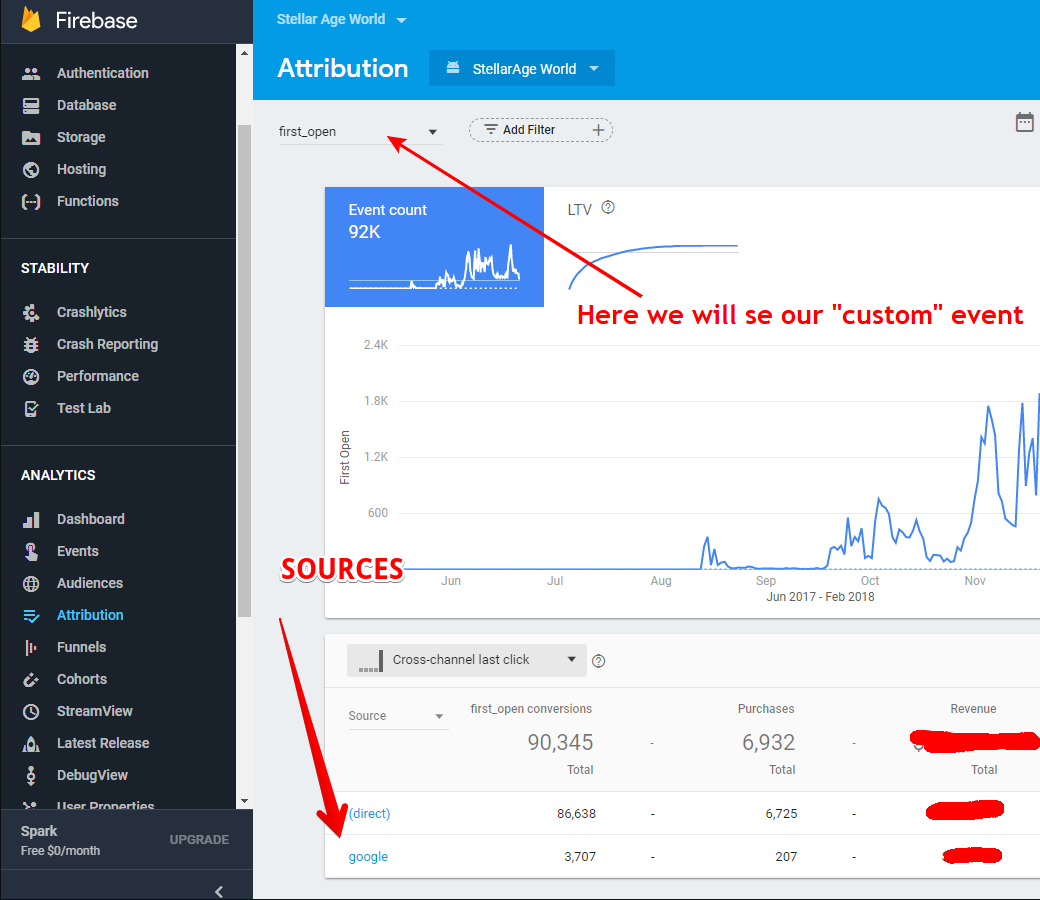Open Events via its touch-hand icon
Viewport: 1040px width, 900px height.
click(x=31, y=551)
